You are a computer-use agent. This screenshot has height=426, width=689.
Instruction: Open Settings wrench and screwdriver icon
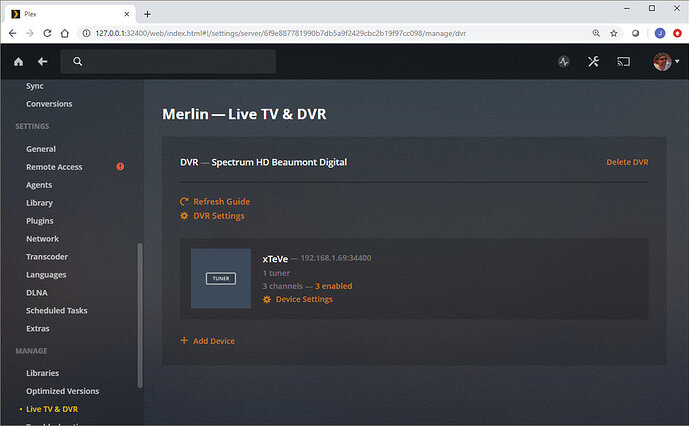point(593,62)
